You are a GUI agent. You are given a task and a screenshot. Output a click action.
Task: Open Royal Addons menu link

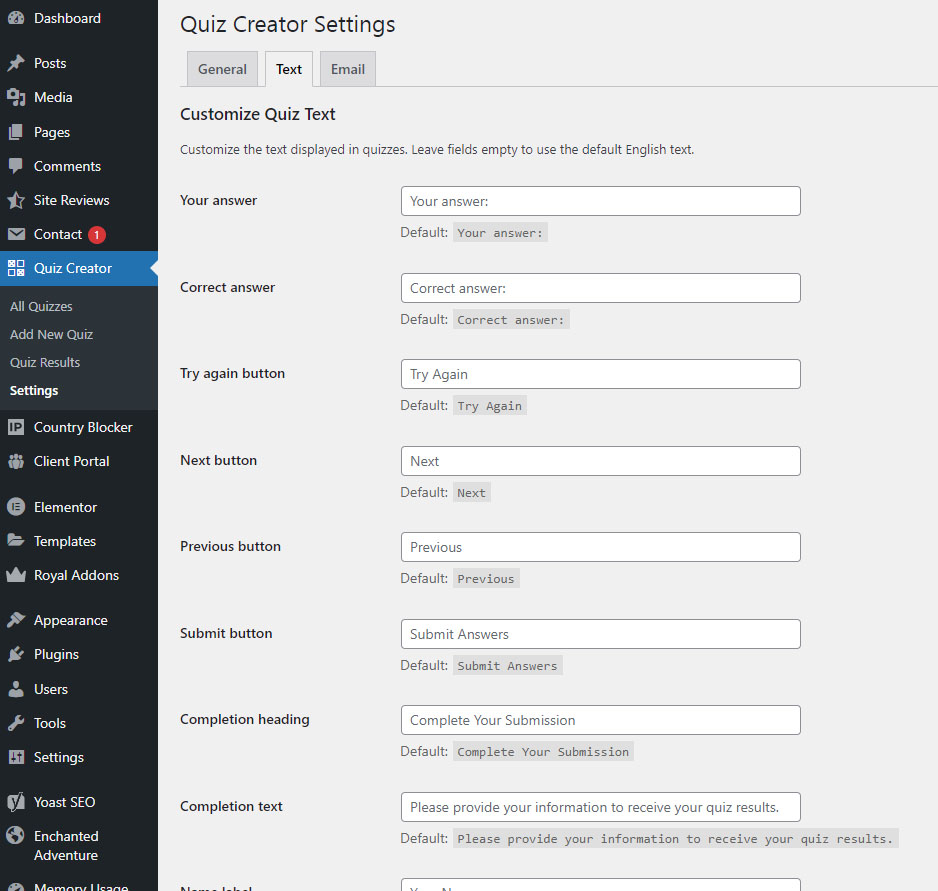tap(79, 575)
